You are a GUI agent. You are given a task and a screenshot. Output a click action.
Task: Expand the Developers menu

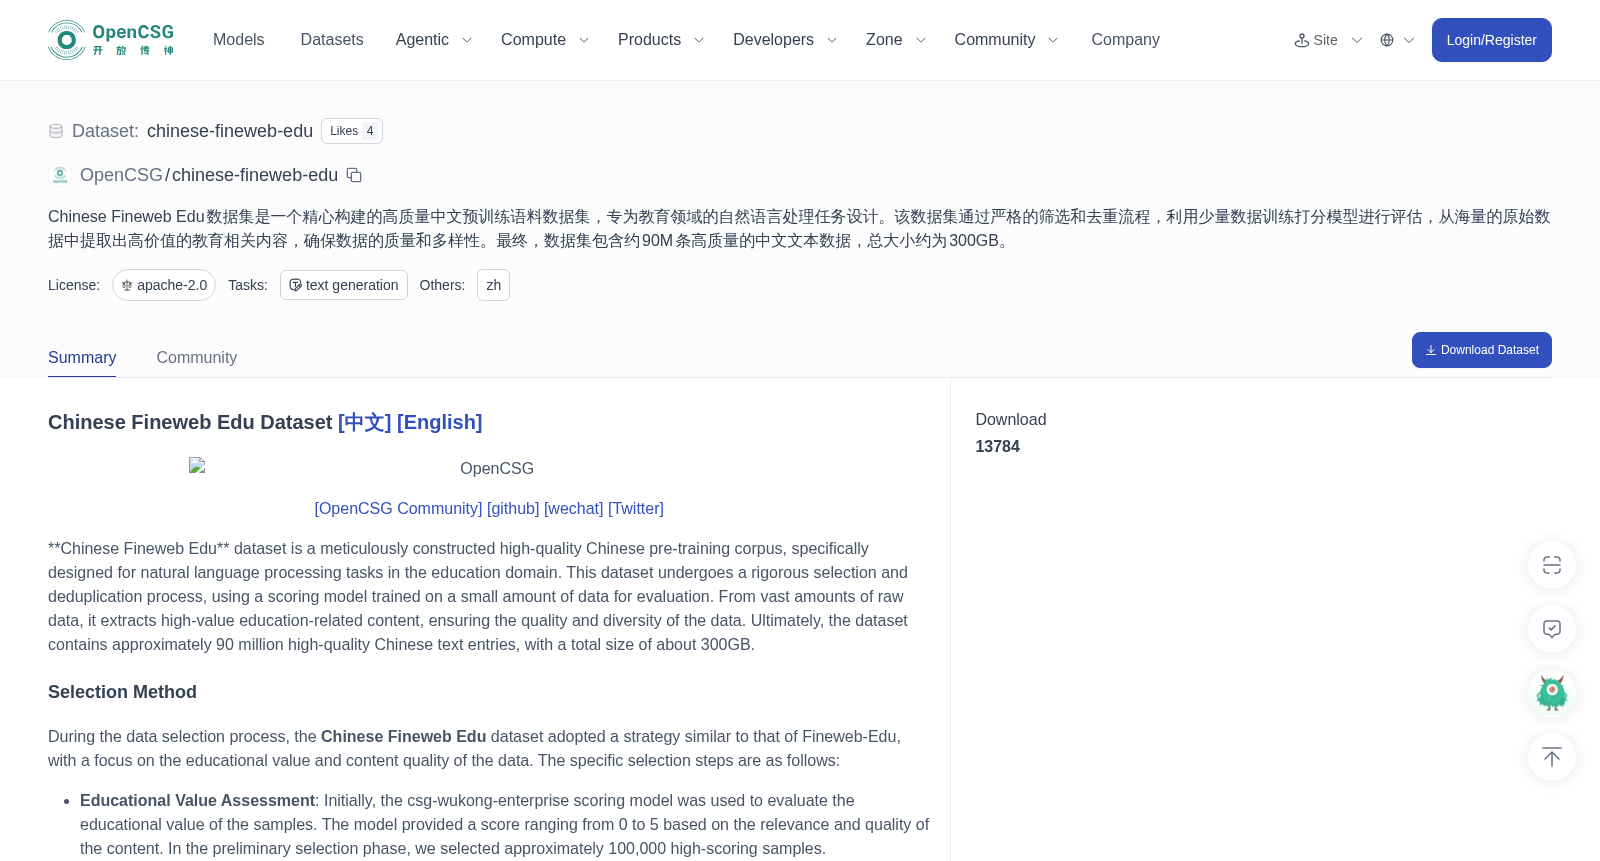(x=785, y=40)
